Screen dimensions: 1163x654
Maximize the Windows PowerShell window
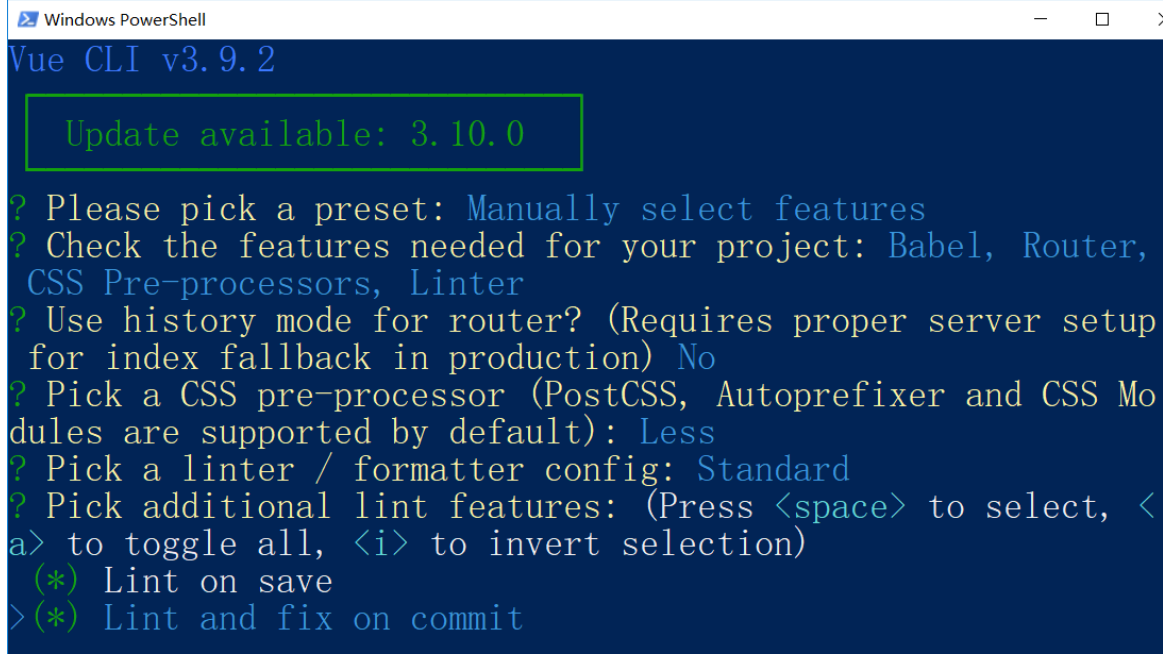(1102, 19)
